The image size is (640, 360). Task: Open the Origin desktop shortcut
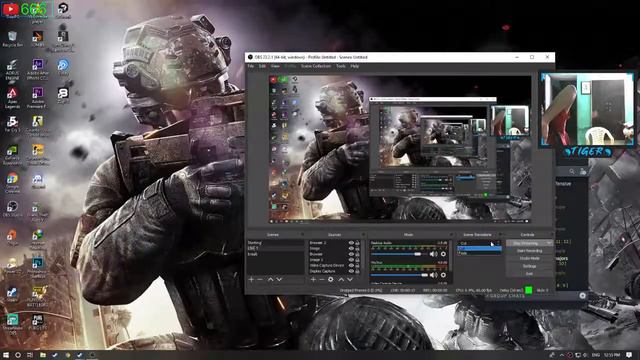(x=12, y=238)
